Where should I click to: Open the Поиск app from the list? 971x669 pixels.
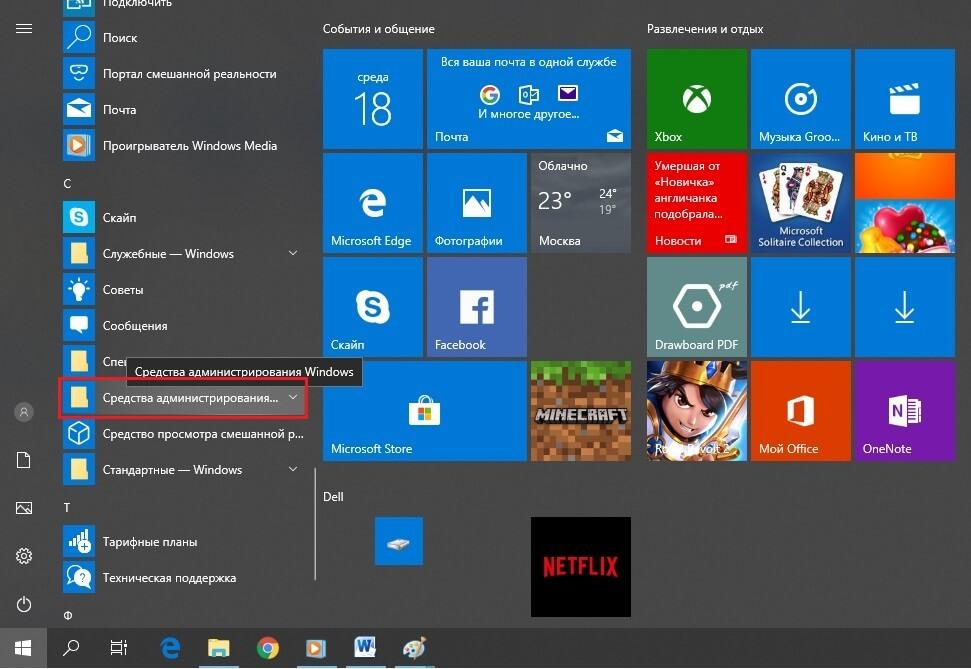pos(183,38)
